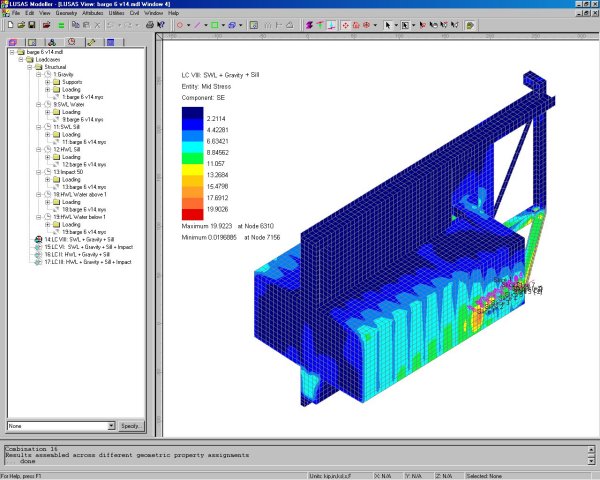
Task: Click the Open file folder icon
Action: pyautogui.click(x=19, y=24)
